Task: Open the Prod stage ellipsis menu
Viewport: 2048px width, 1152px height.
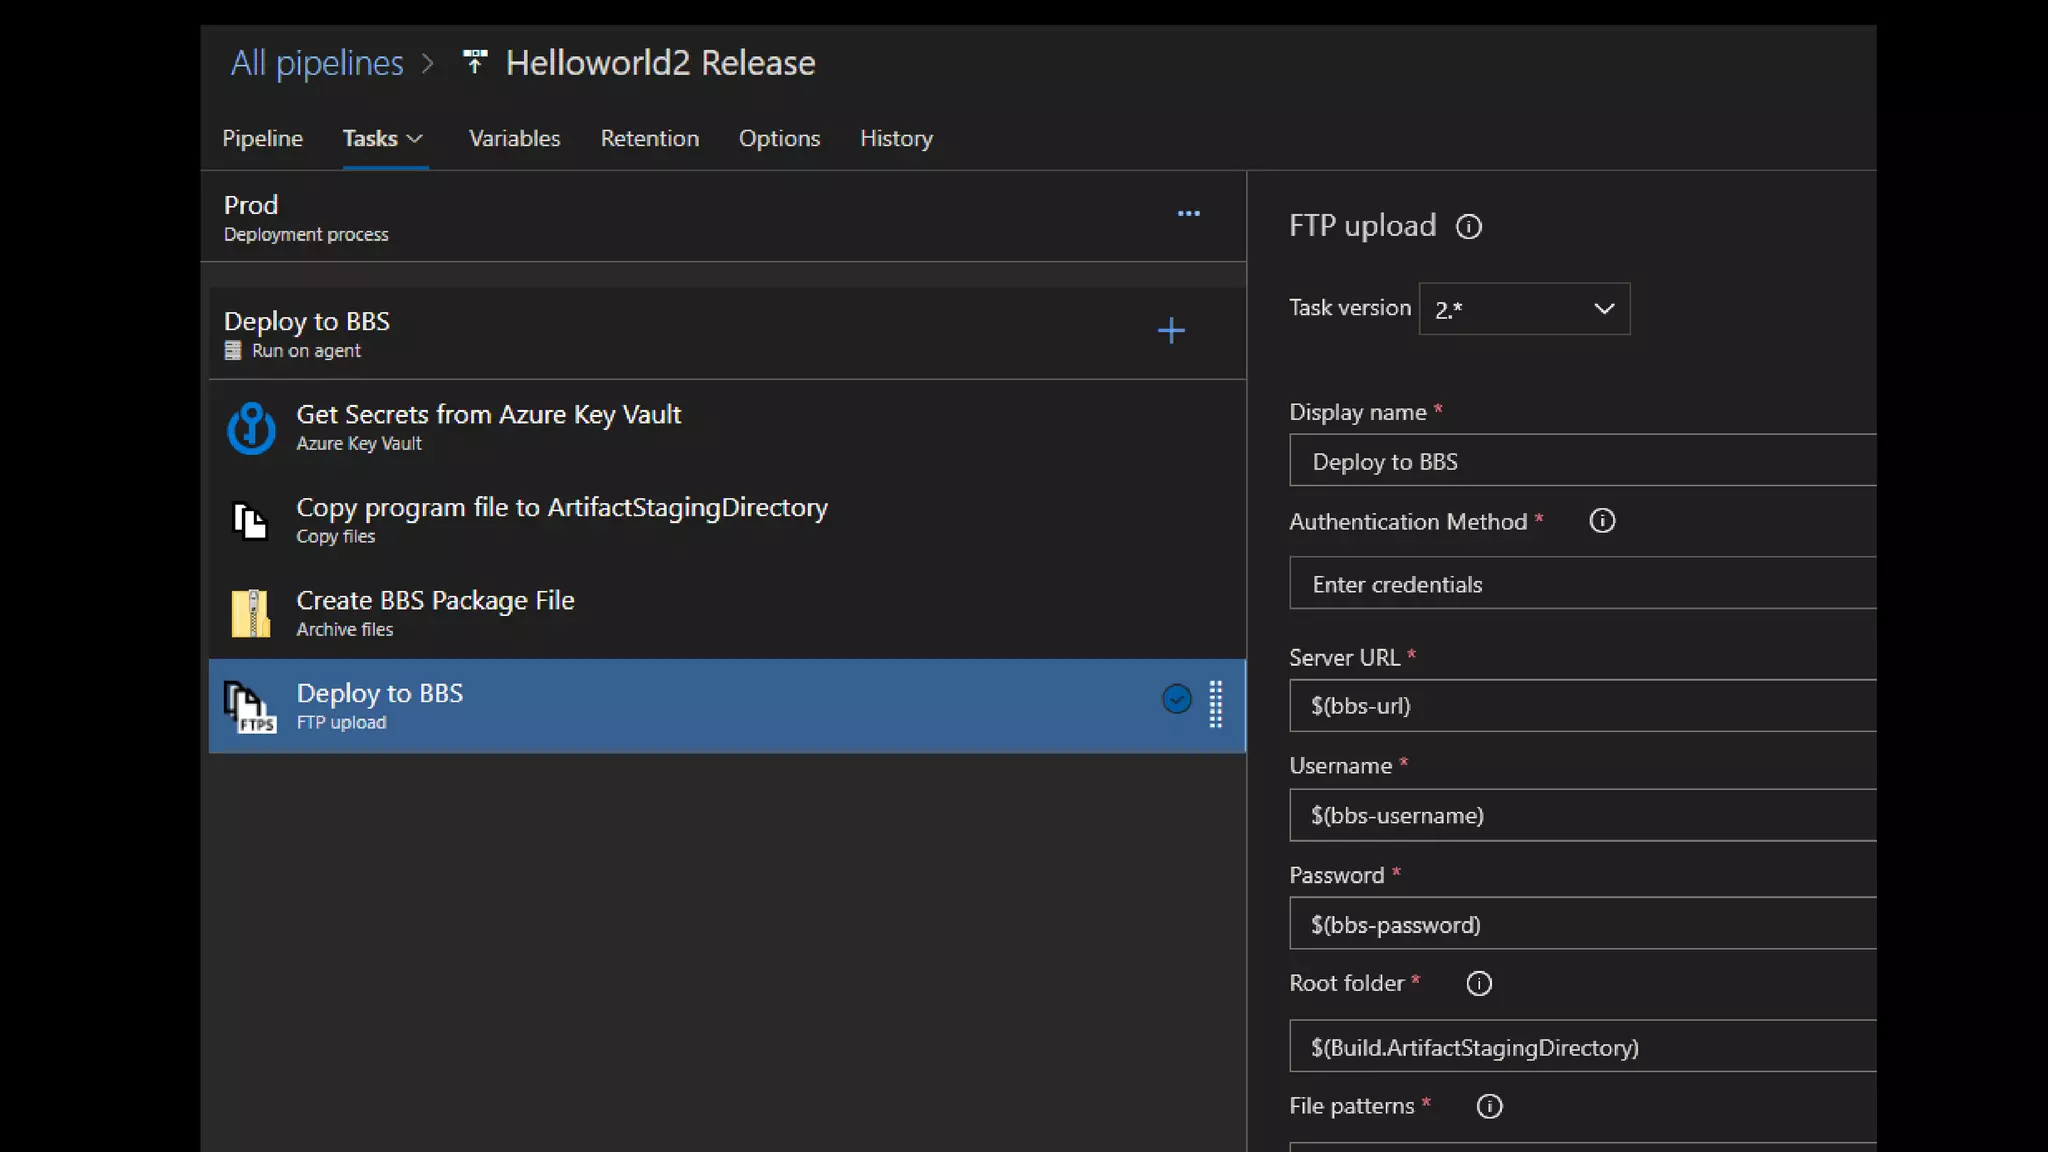Action: (1188, 214)
